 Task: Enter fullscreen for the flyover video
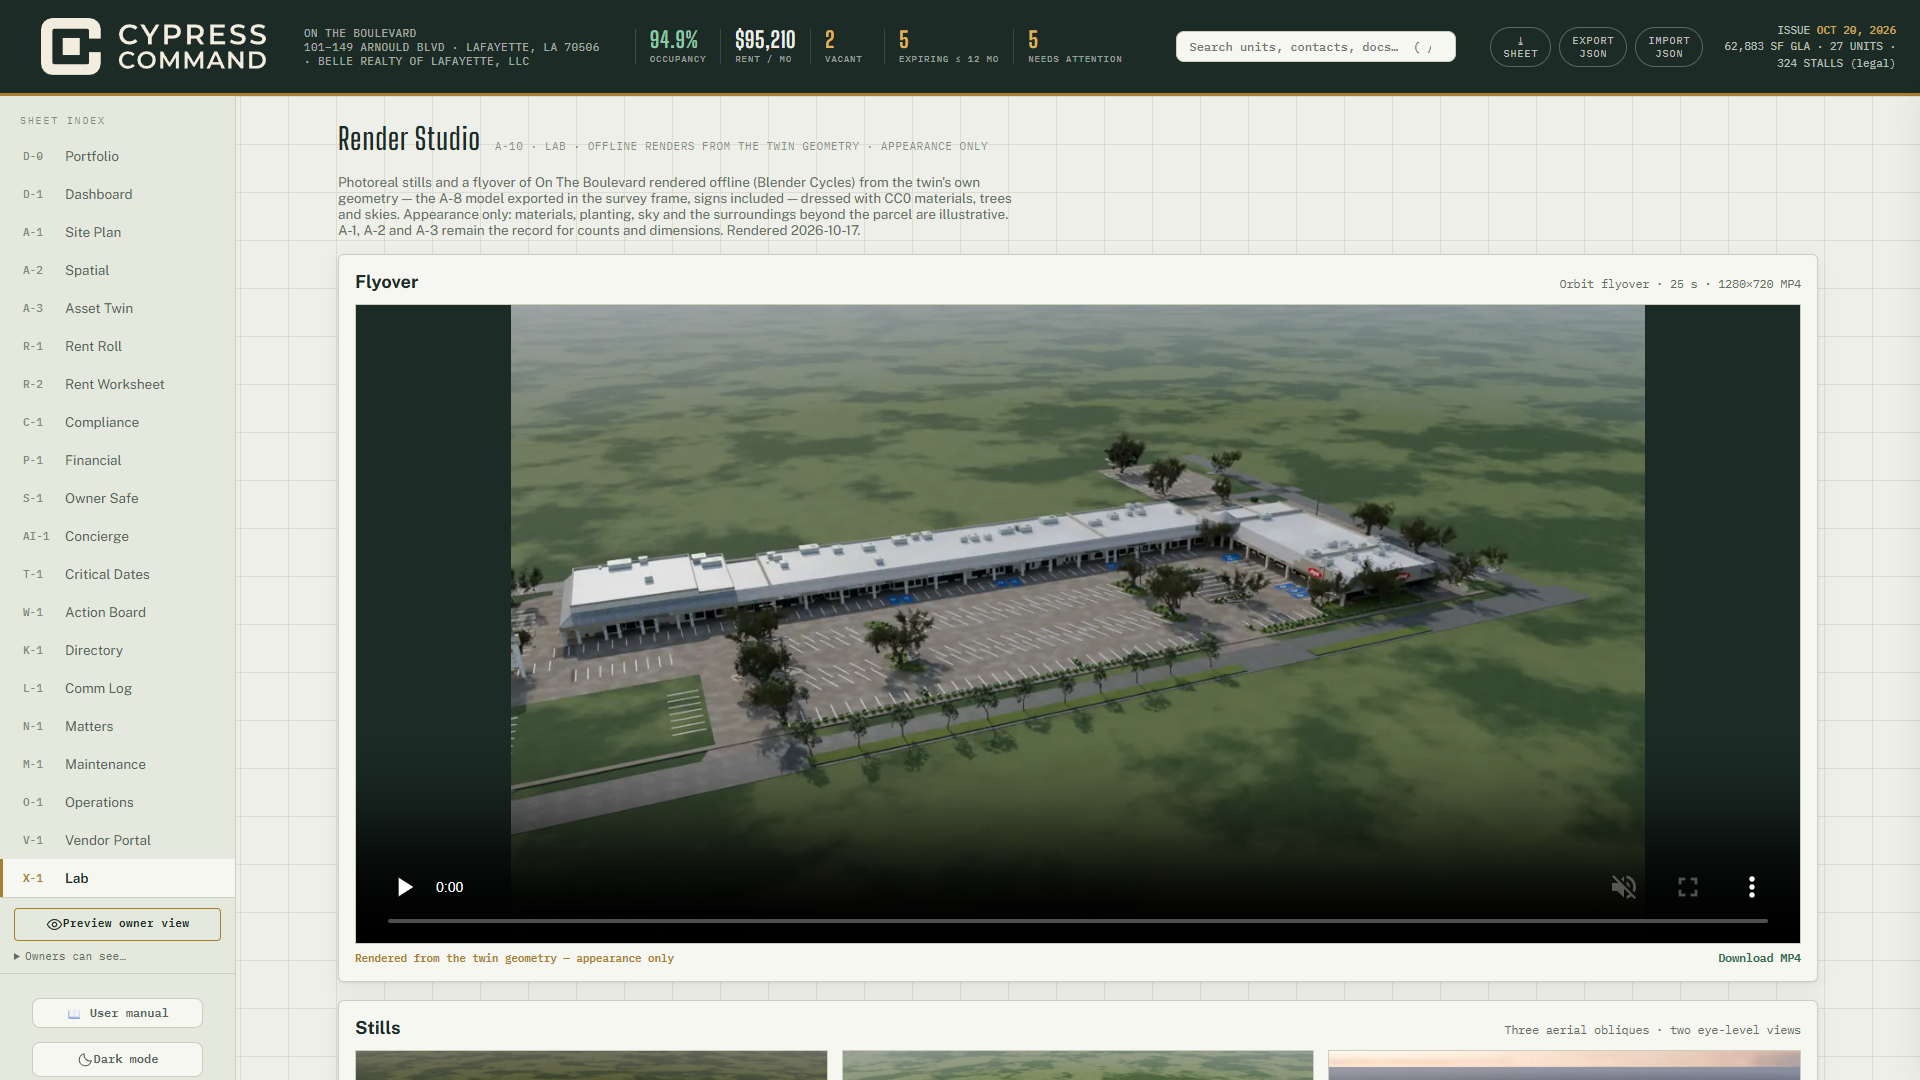click(1688, 887)
